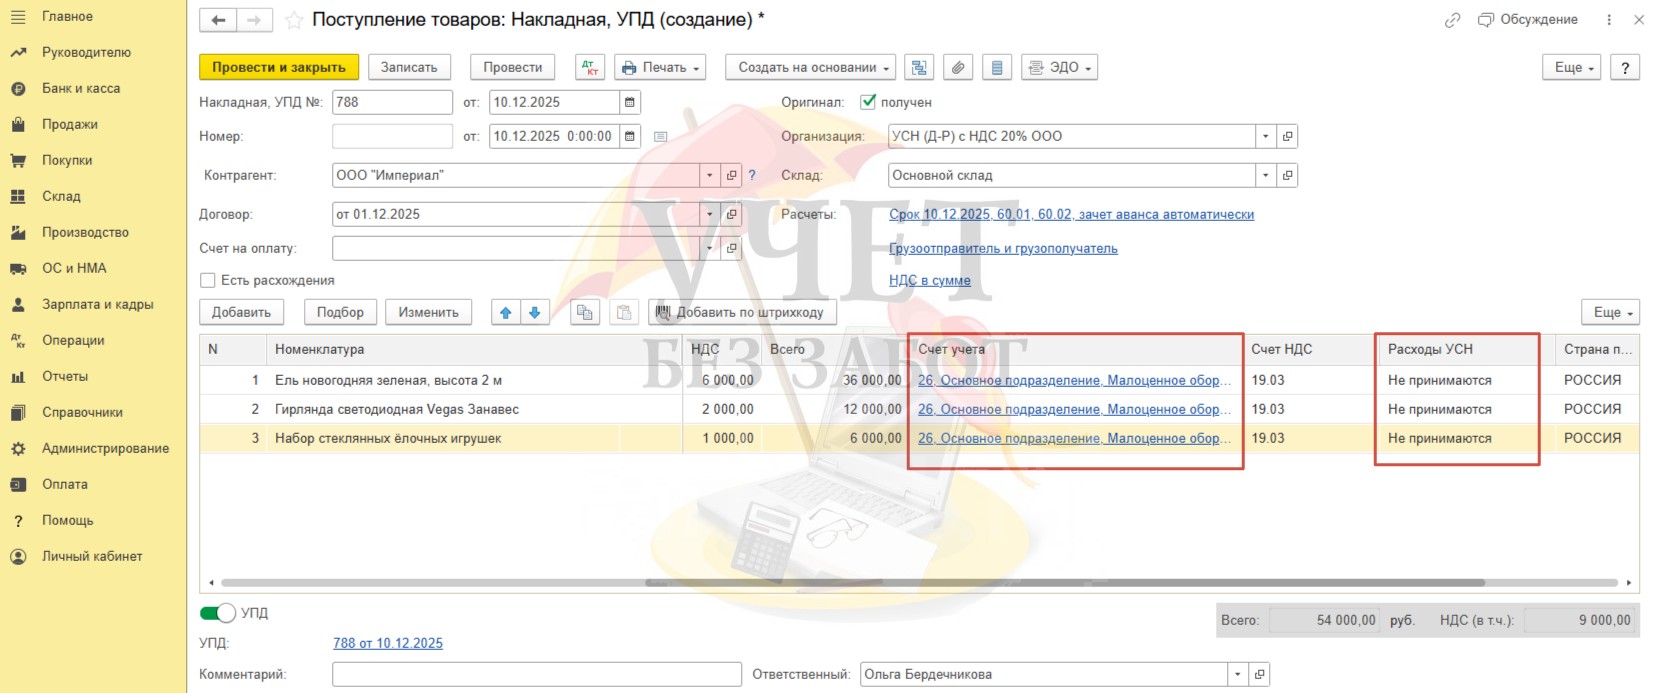Image resolution: width=1656 pixels, height=693 pixels.
Task: Expand the Организация dropdown list
Action: 1265,136
